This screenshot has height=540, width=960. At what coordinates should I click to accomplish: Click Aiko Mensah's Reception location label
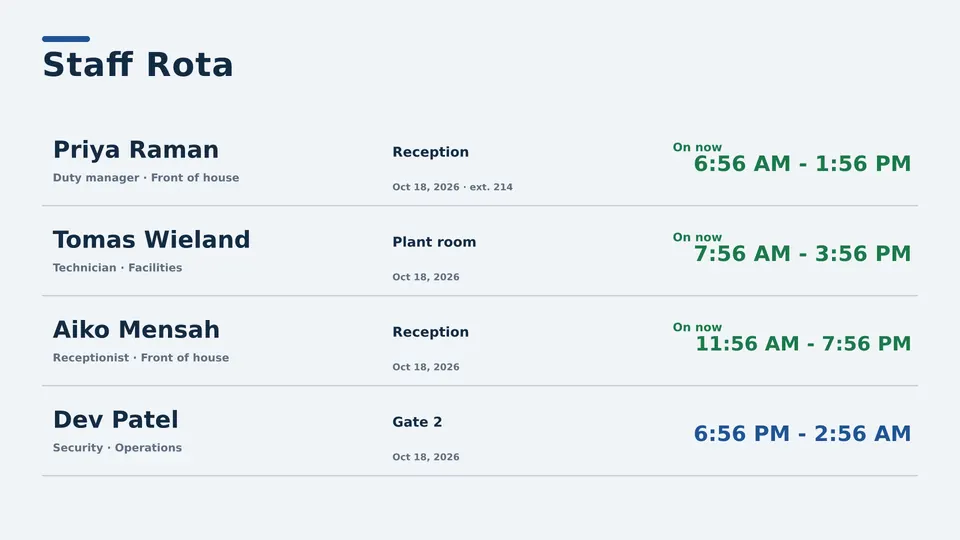click(x=430, y=332)
